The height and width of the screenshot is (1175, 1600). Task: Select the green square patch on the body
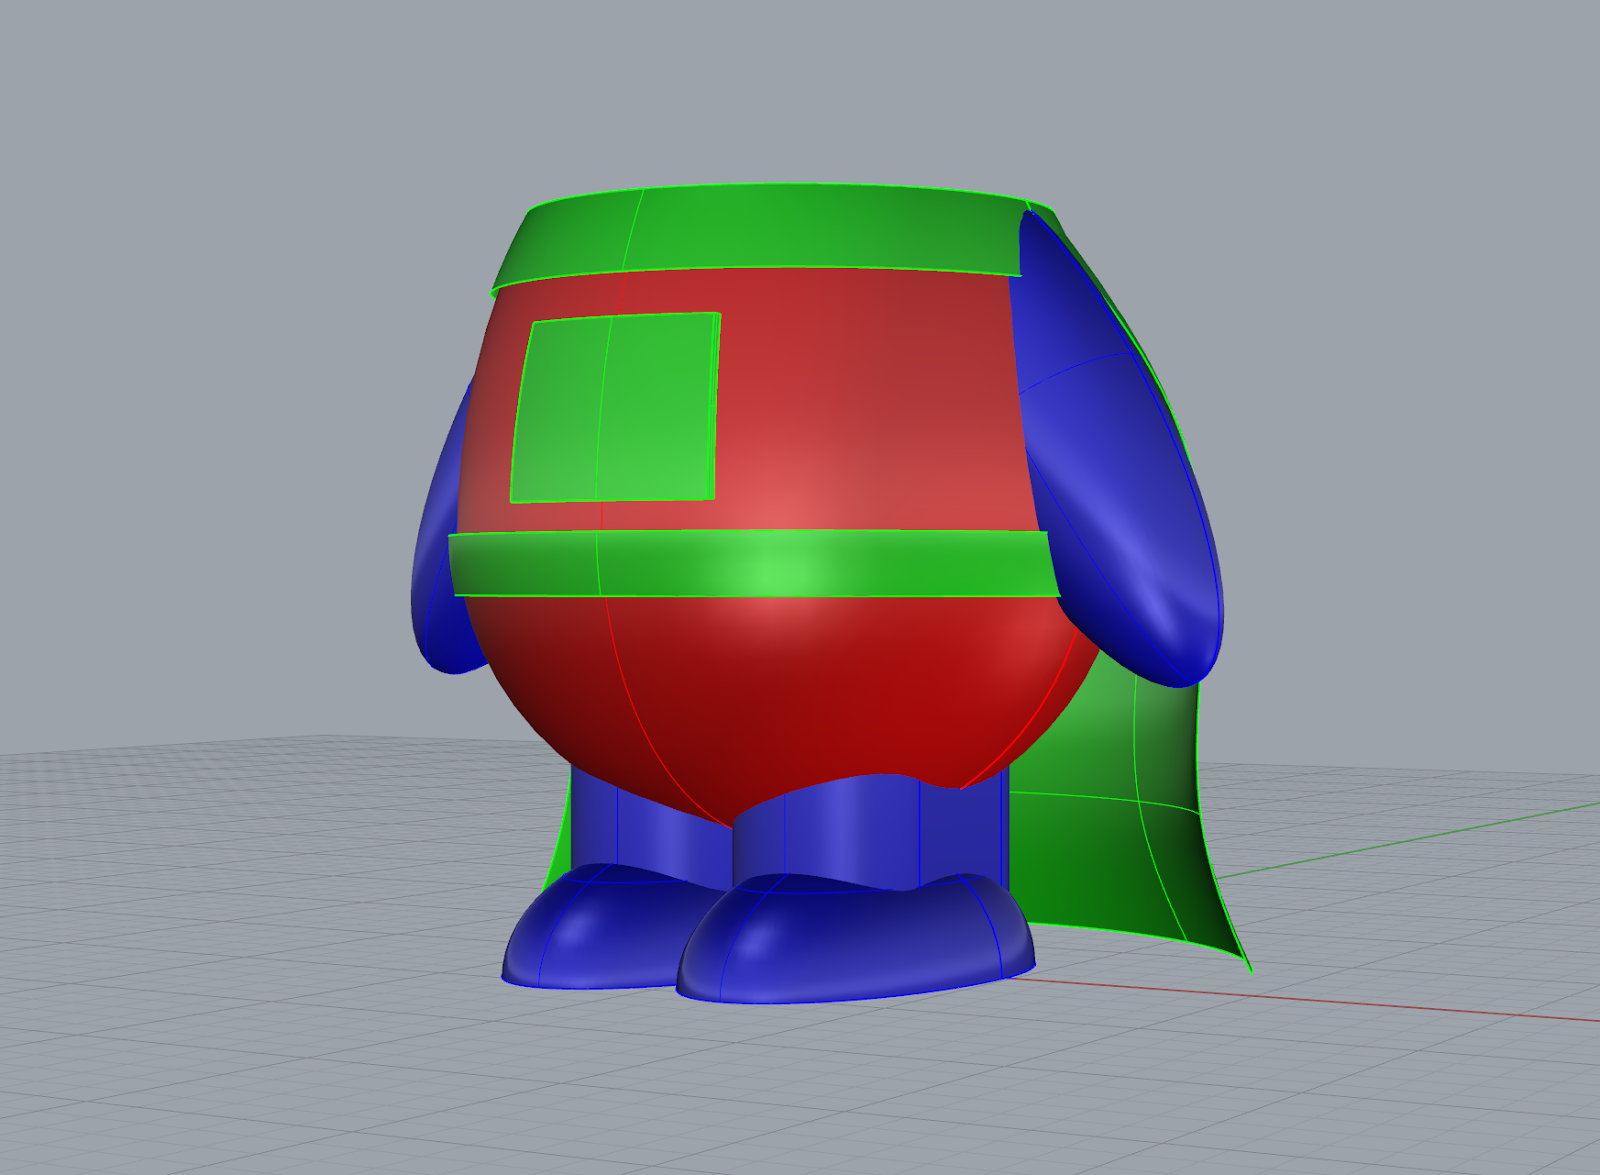614,408
